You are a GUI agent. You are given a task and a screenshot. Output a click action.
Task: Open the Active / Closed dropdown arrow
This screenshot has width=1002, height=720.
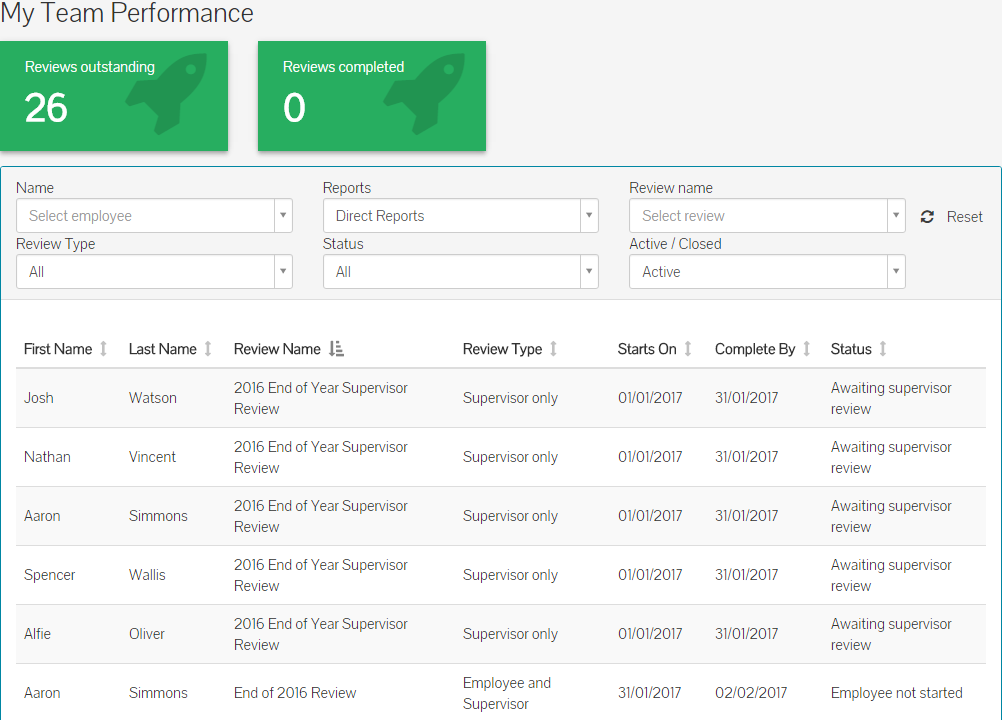point(896,272)
